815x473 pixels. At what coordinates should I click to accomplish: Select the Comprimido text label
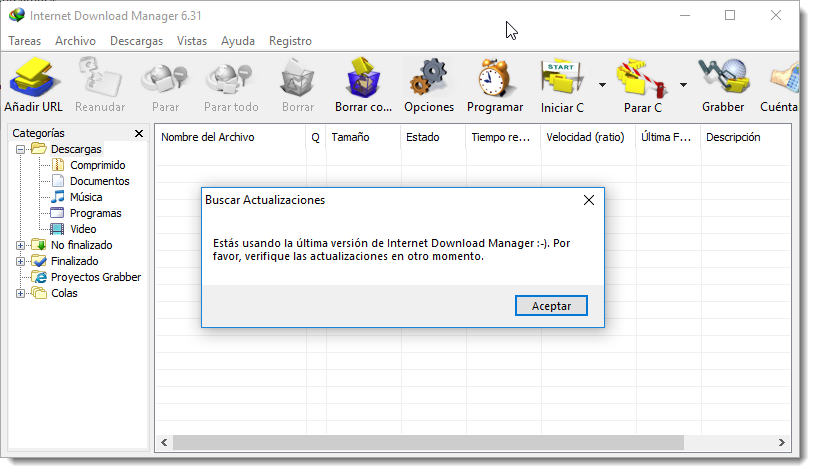[x=98, y=165]
